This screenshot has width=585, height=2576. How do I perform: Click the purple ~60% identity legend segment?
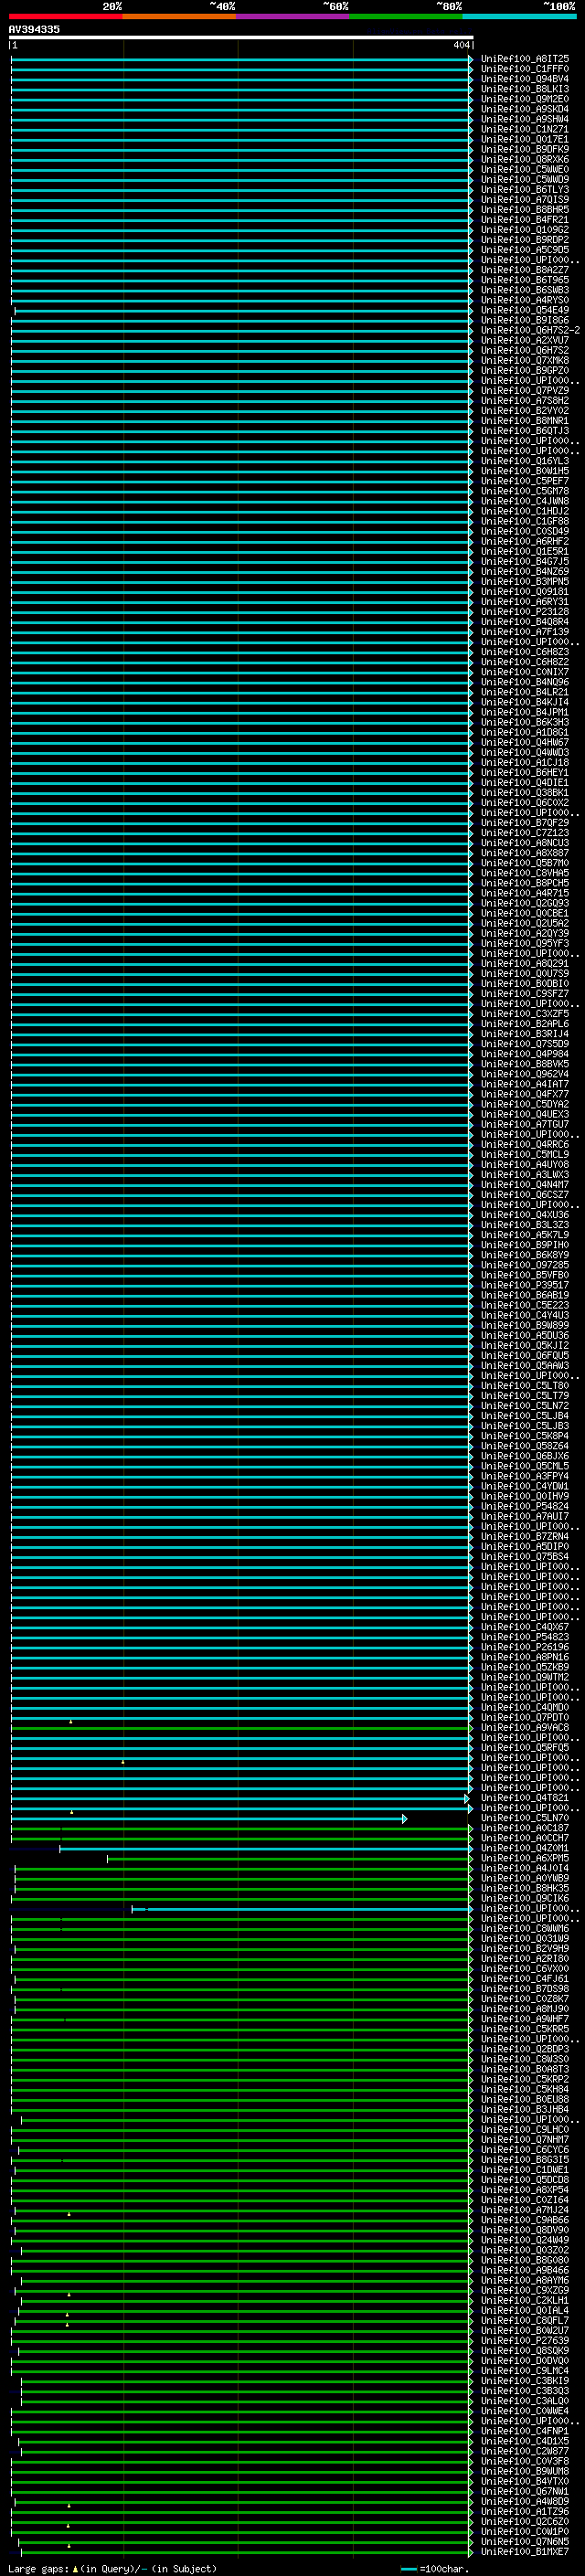[293, 16]
